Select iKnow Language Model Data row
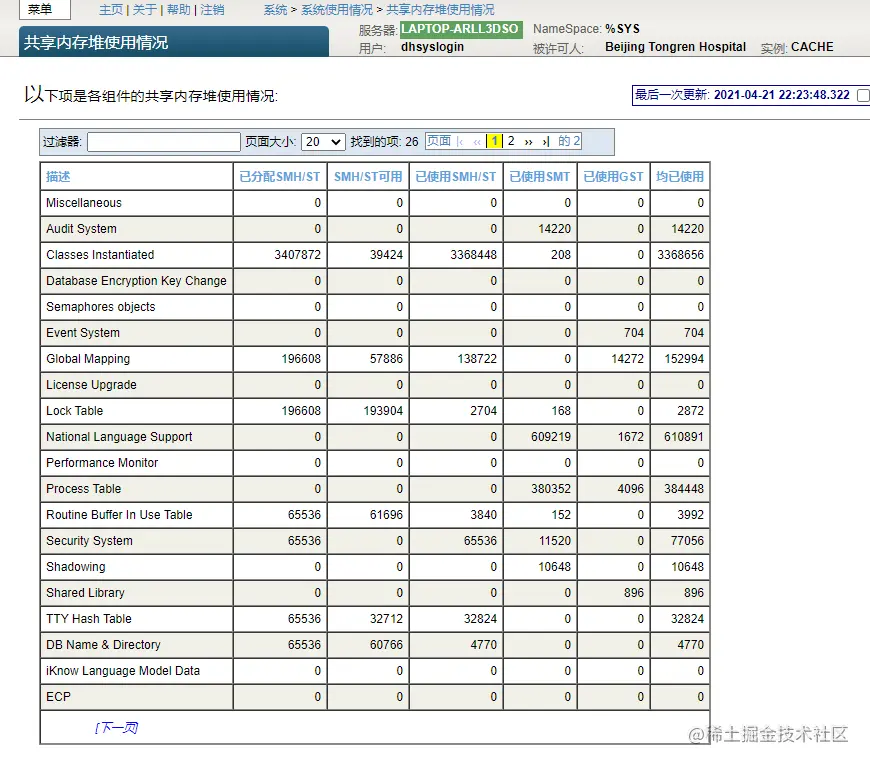The height and width of the screenshot is (766, 870). tap(375, 671)
